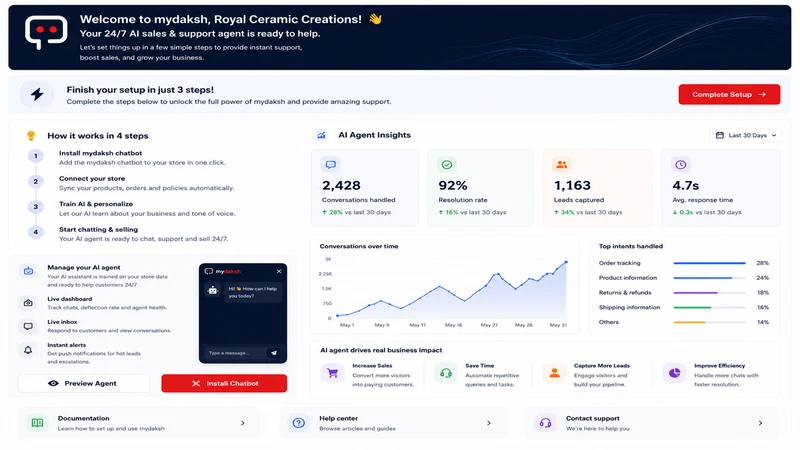Image resolution: width=800 pixels, height=450 pixels.
Task: Click the 28% Order tracking percentage
Action: (x=762, y=263)
